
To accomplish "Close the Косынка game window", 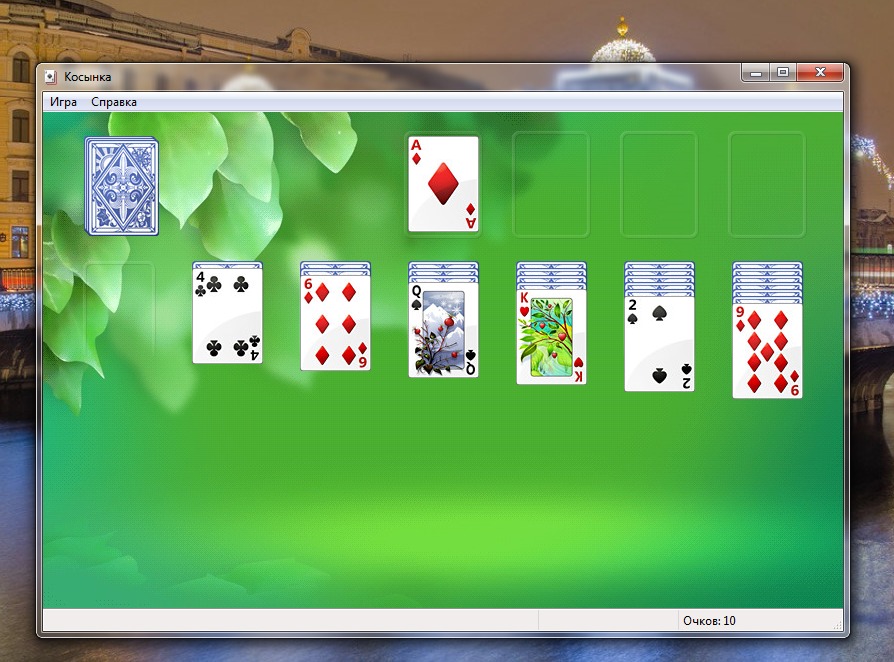I will tap(820, 72).
